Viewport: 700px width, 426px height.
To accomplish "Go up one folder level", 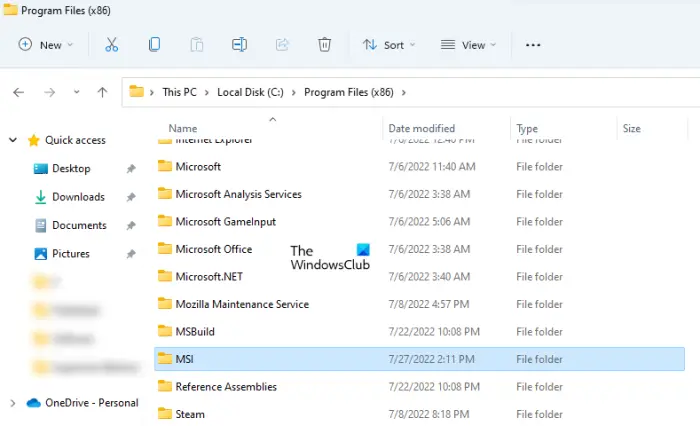I will tap(102, 92).
